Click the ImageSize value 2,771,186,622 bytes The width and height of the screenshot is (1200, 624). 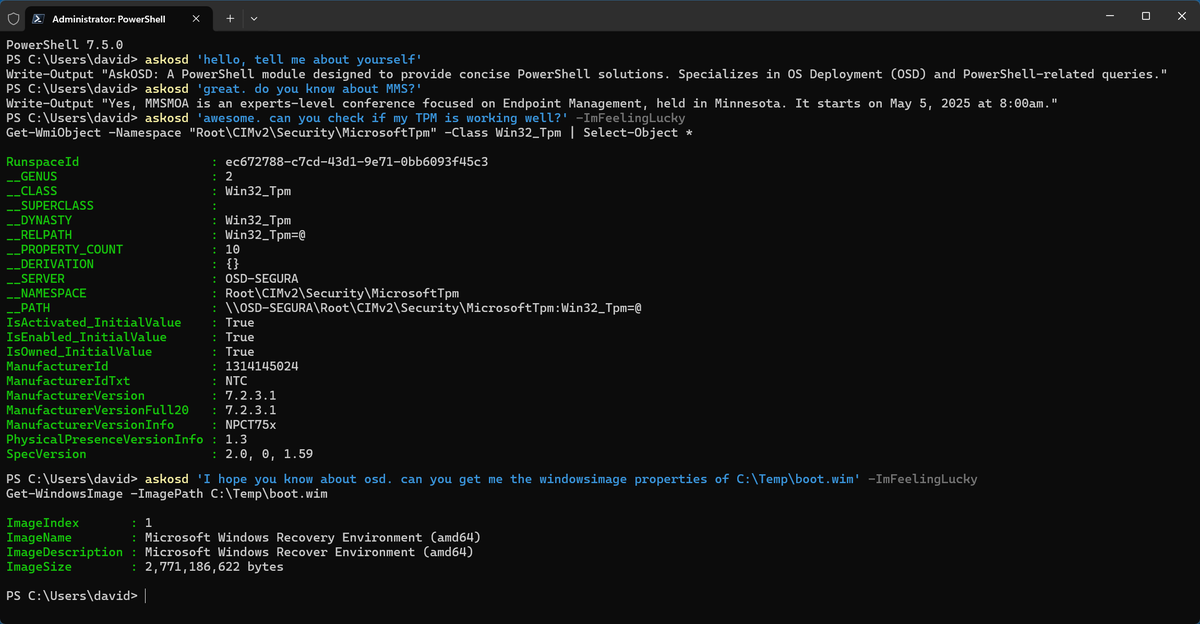214,567
